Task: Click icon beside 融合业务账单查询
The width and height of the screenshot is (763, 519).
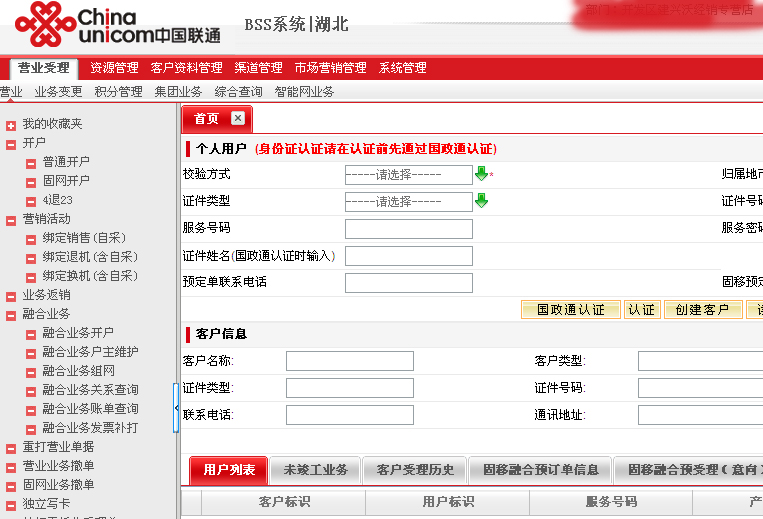Action: (31, 411)
